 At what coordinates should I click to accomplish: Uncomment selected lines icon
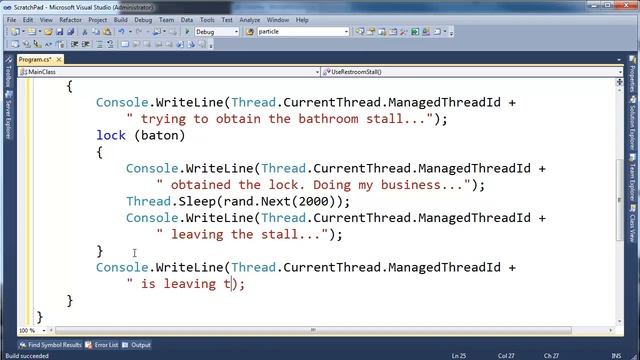(x=110, y=44)
